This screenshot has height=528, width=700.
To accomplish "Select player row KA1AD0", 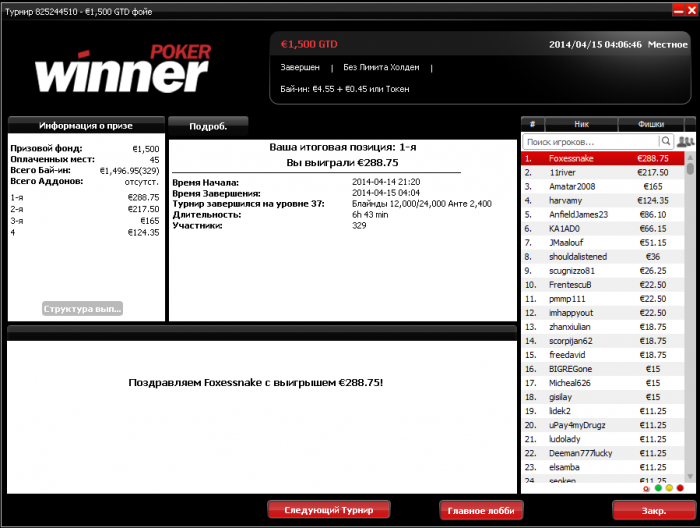I will [x=603, y=229].
